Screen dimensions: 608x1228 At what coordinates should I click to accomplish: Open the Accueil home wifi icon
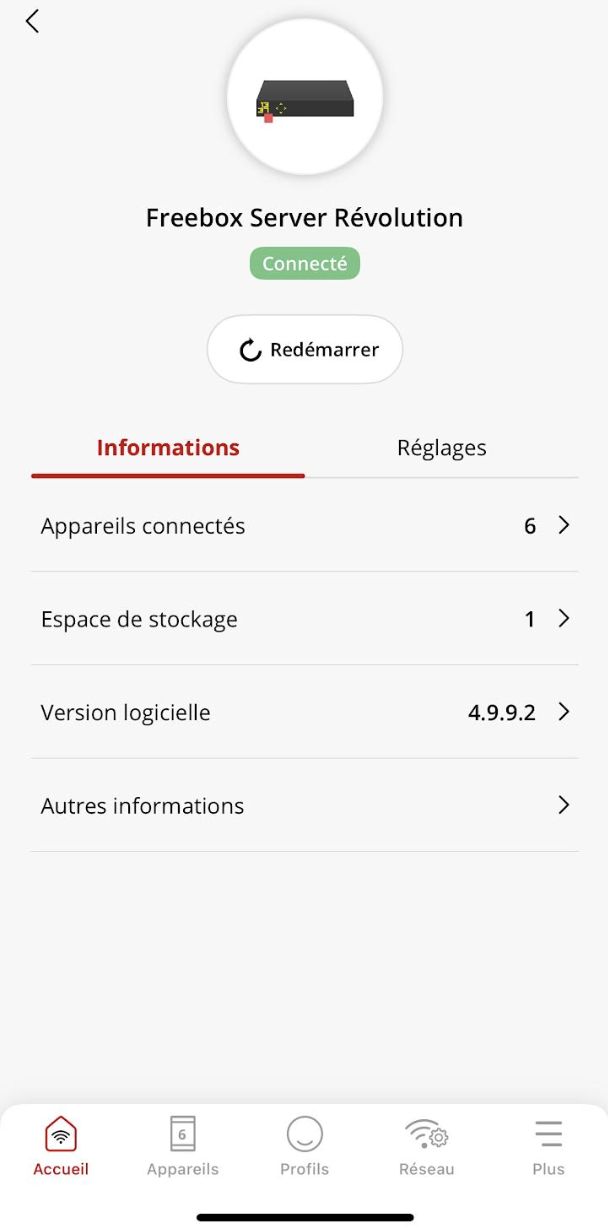[61, 1135]
